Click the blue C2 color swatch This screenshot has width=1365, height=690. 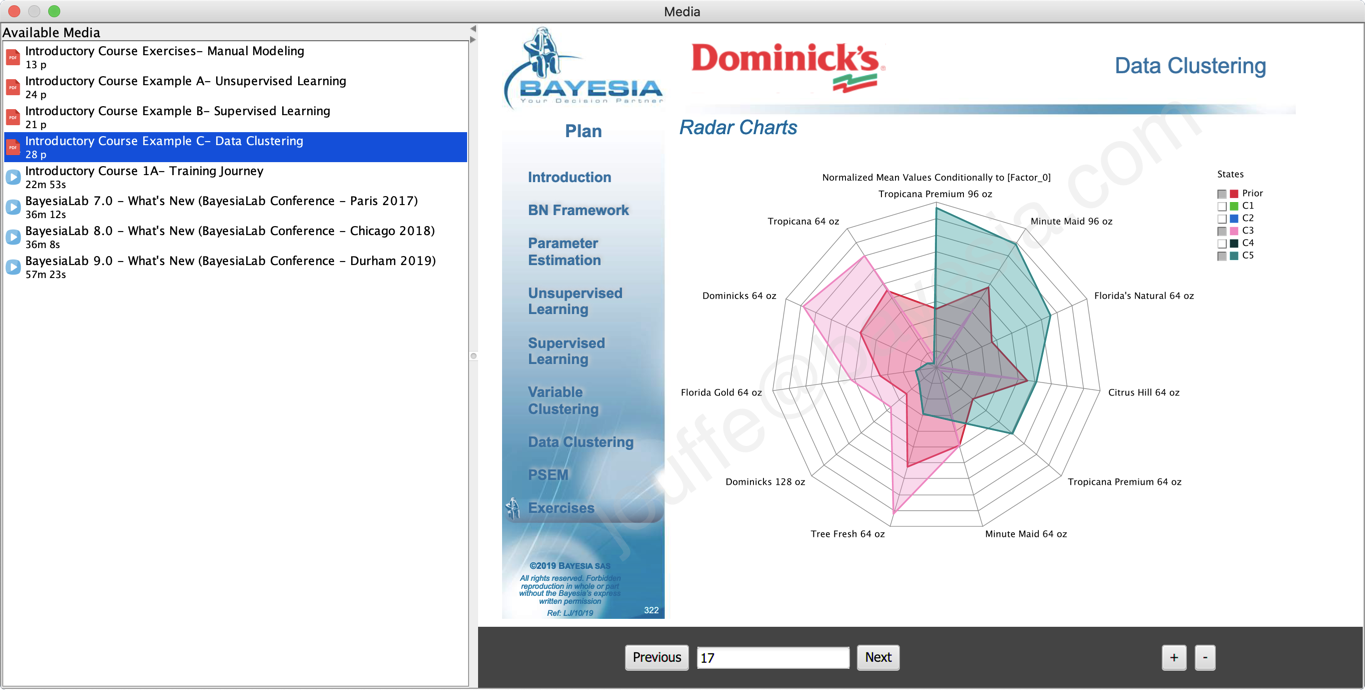coord(1234,218)
